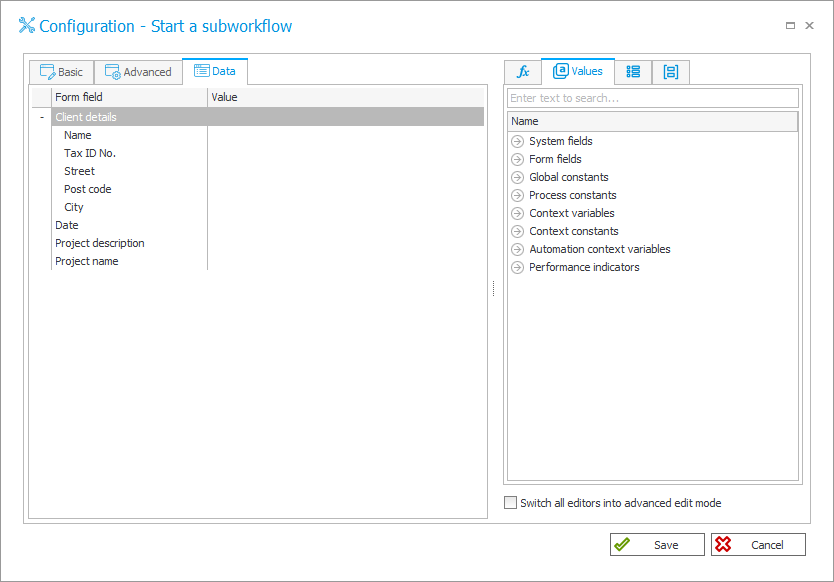Expand the Performance indicators node
Screen dimensions: 834x582
pyautogui.click(x=517, y=268)
